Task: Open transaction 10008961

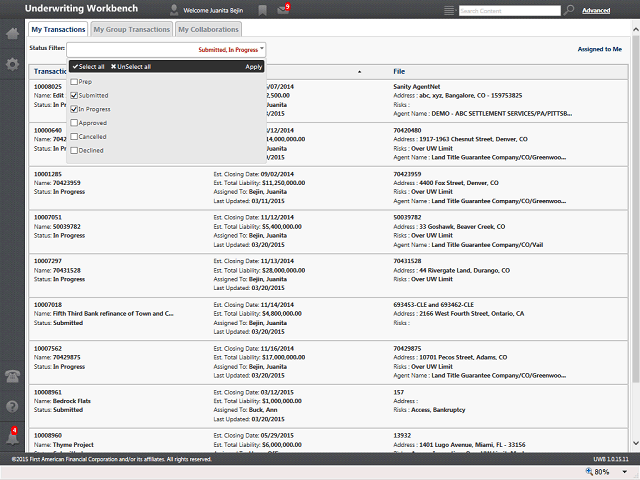Action: pyautogui.click(x=48, y=392)
